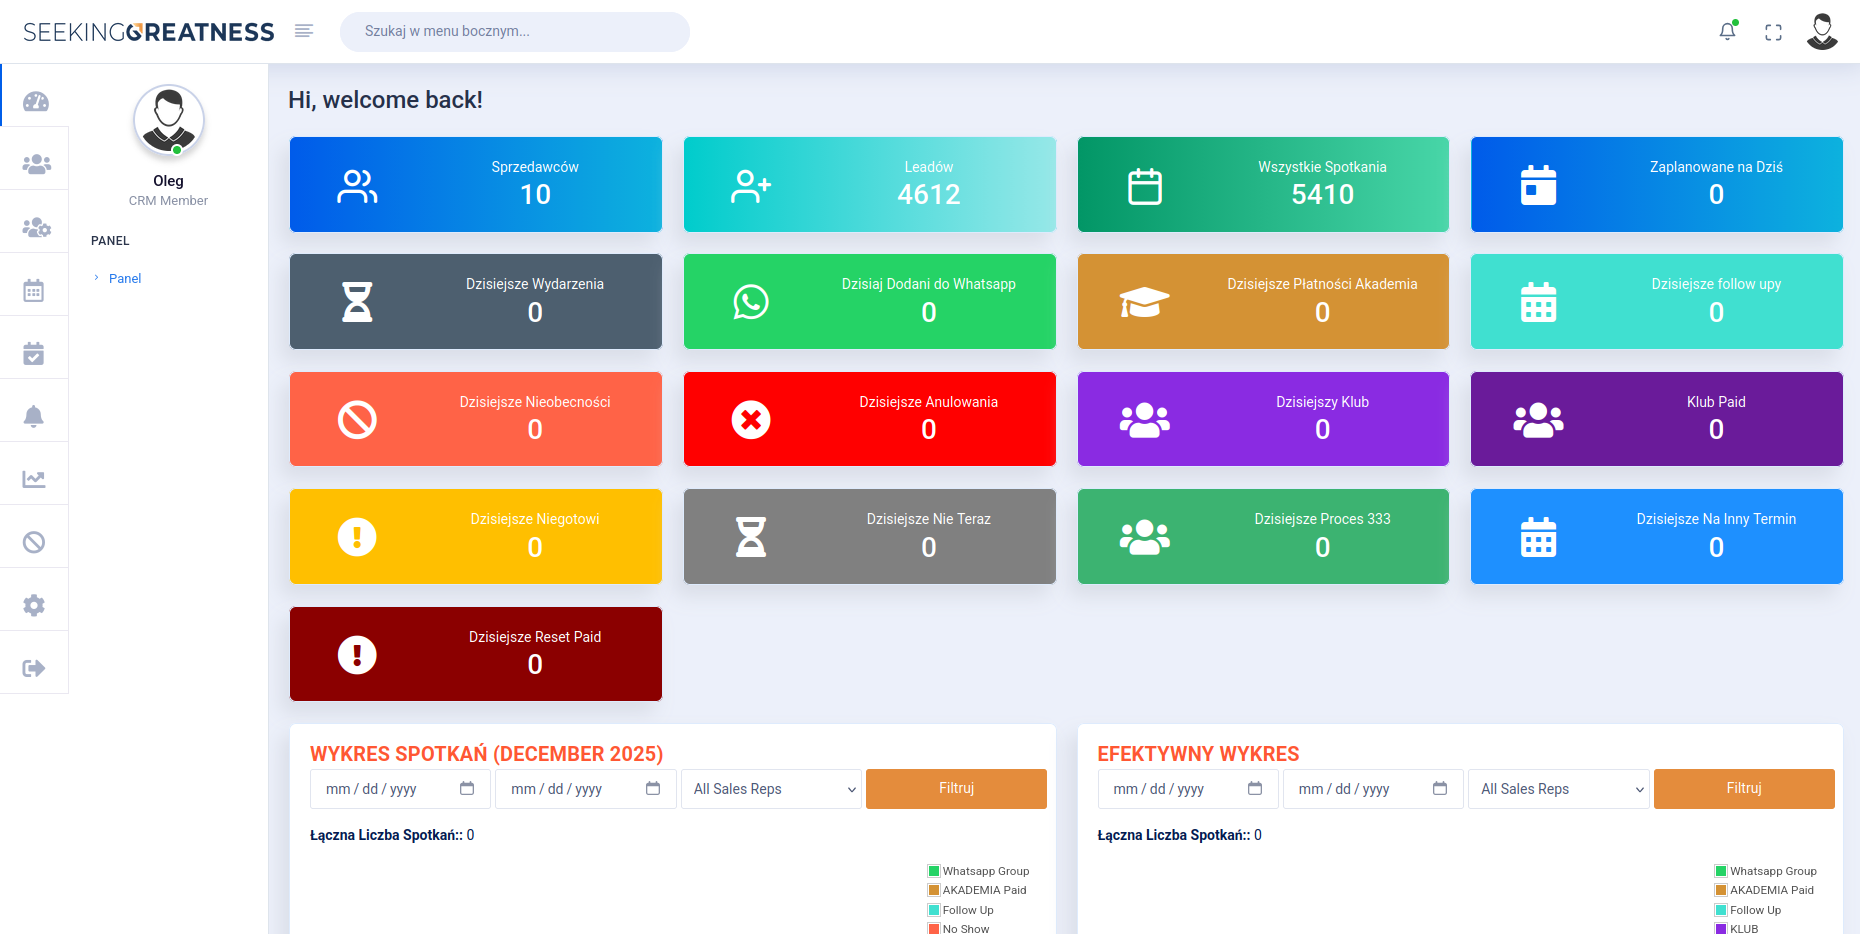The width and height of the screenshot is (1860, 934).
Task: Click the blocked/ban icon in sidebar
Action: [x=35, y=540]
